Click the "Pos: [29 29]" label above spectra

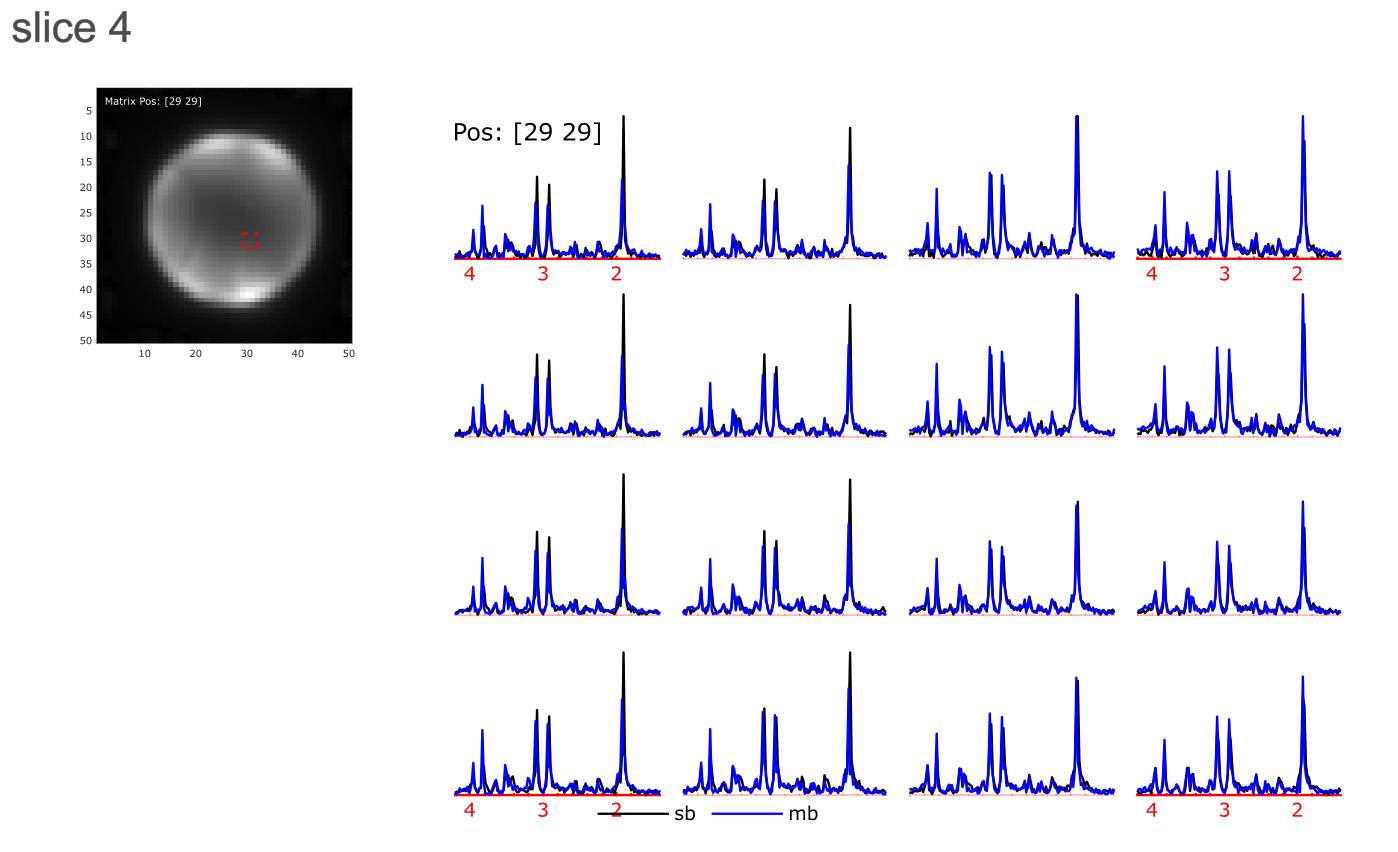527,133
